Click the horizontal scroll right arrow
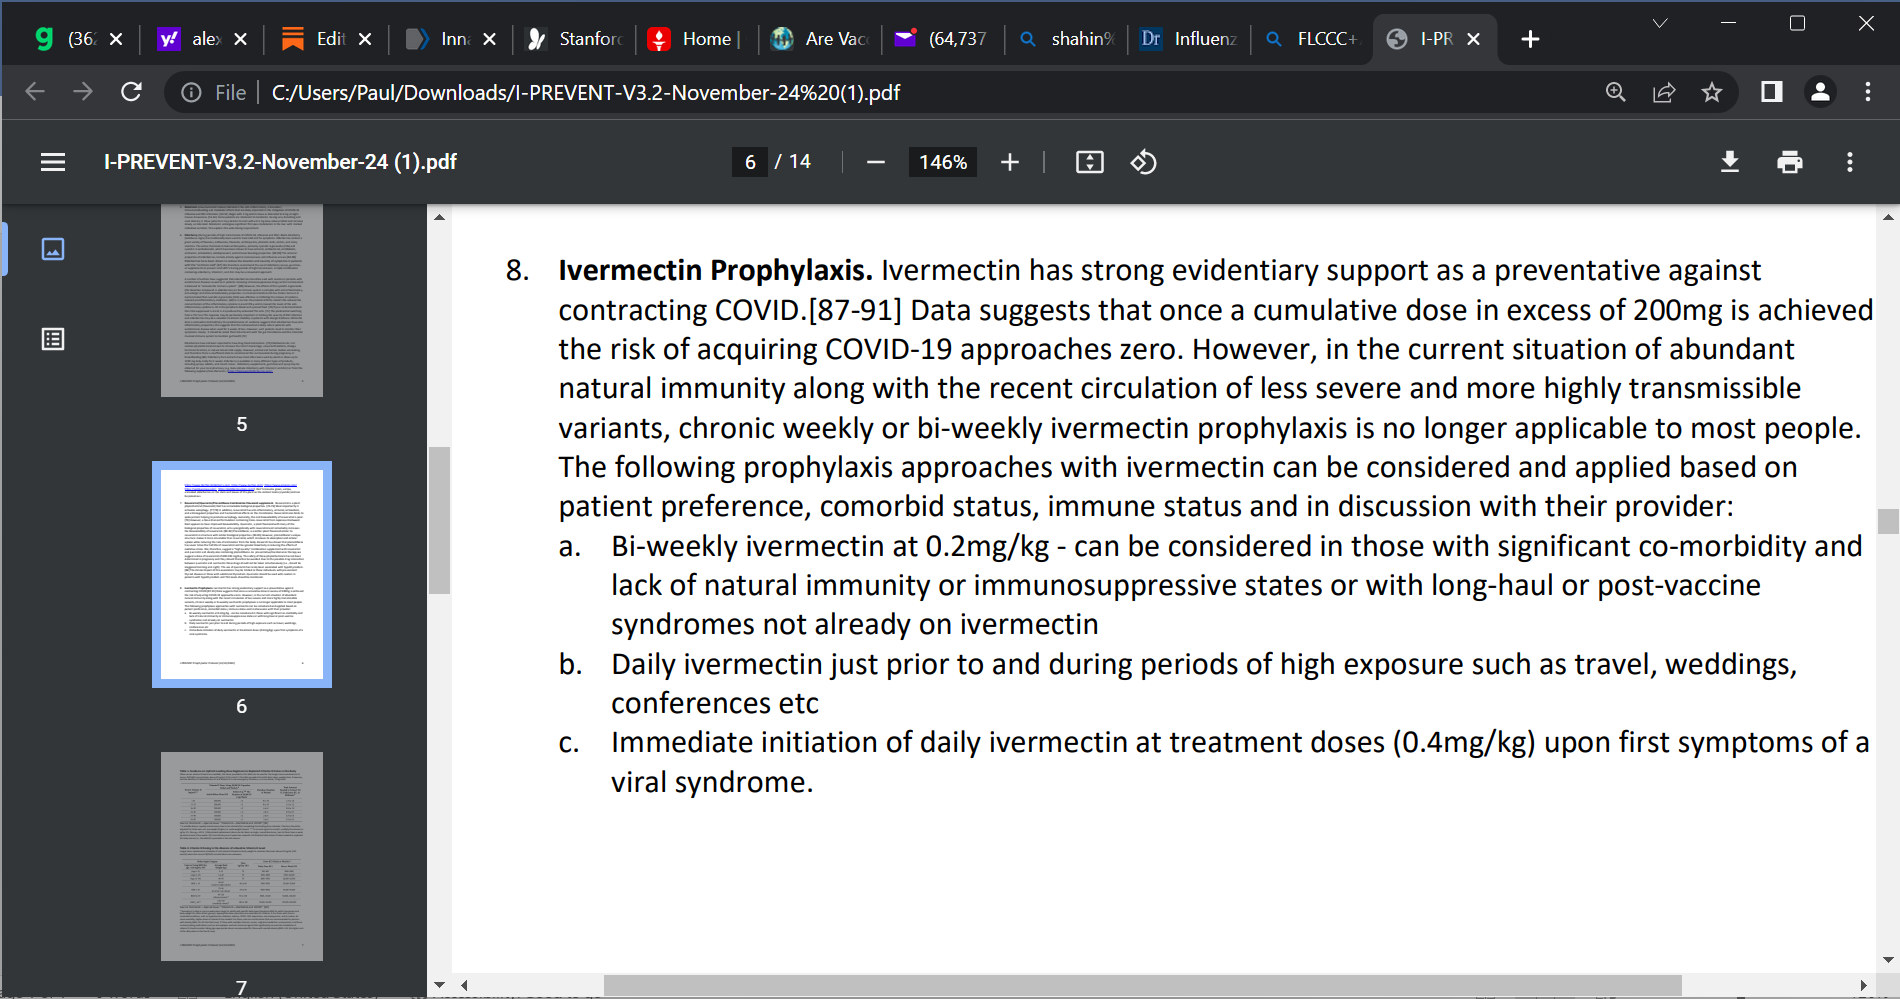The height and width of the screenshot is (999, 1900). click(1864, 985)
